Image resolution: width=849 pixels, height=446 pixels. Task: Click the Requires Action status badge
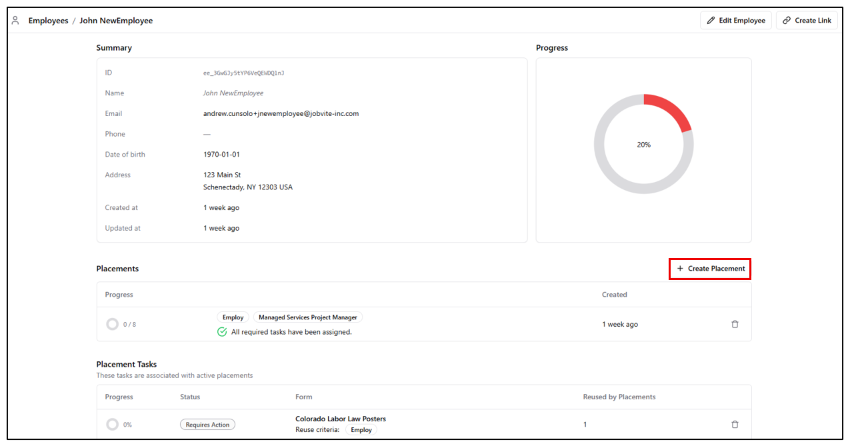point(207,424)
